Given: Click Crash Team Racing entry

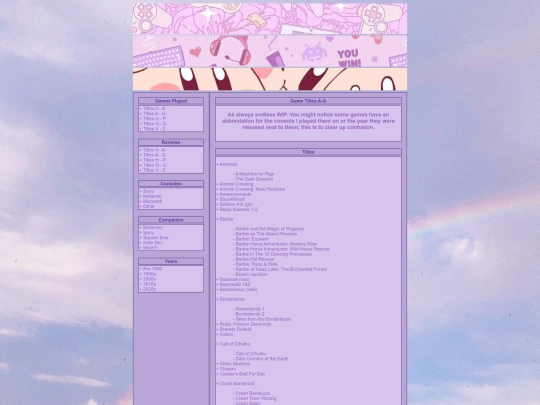Looking at the screenshot, I should tap(256, 398).
